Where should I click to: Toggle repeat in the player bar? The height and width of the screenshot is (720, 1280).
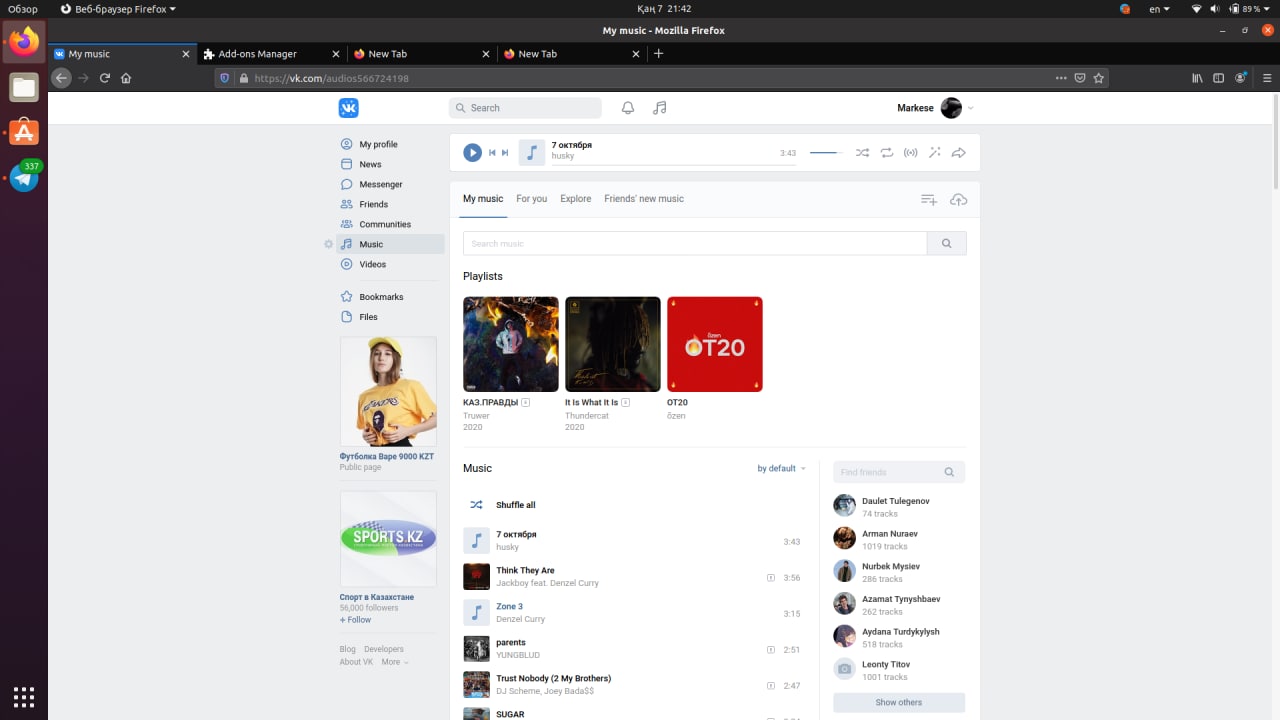coord(887,153)
